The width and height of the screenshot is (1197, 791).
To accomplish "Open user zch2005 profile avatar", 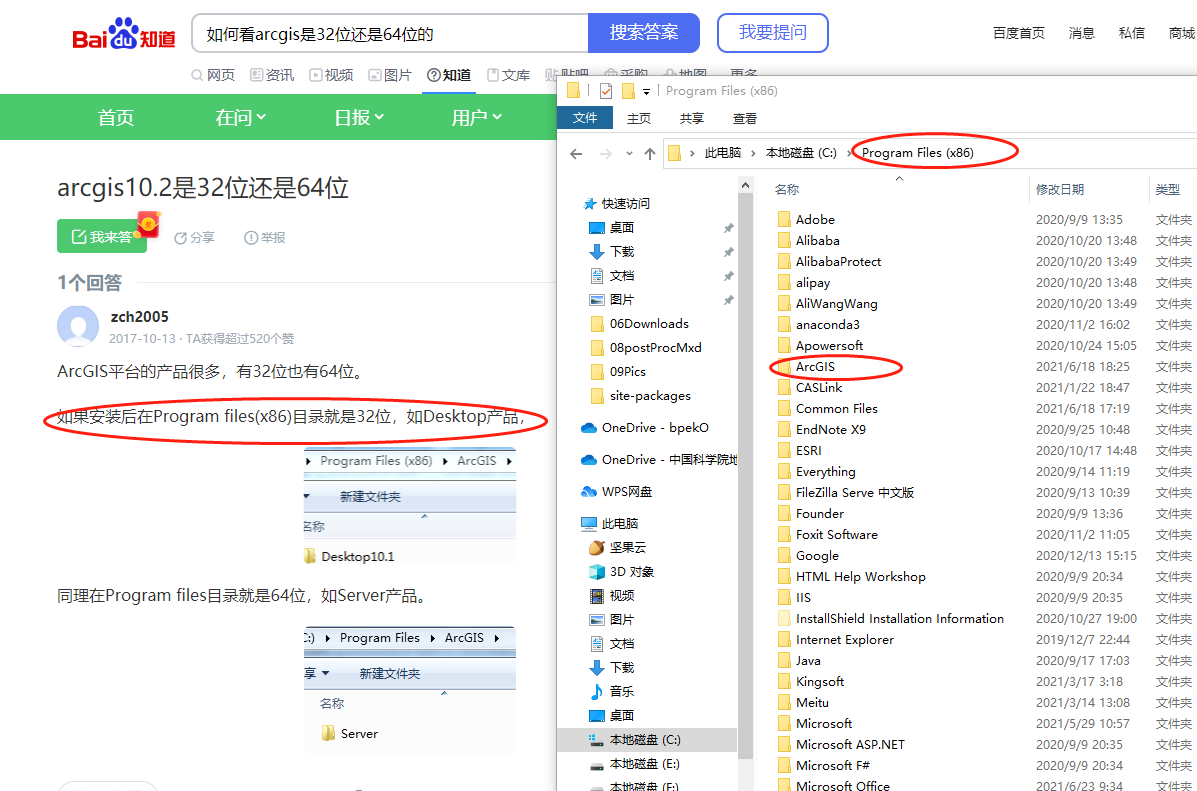I will [x=78, y=327].
